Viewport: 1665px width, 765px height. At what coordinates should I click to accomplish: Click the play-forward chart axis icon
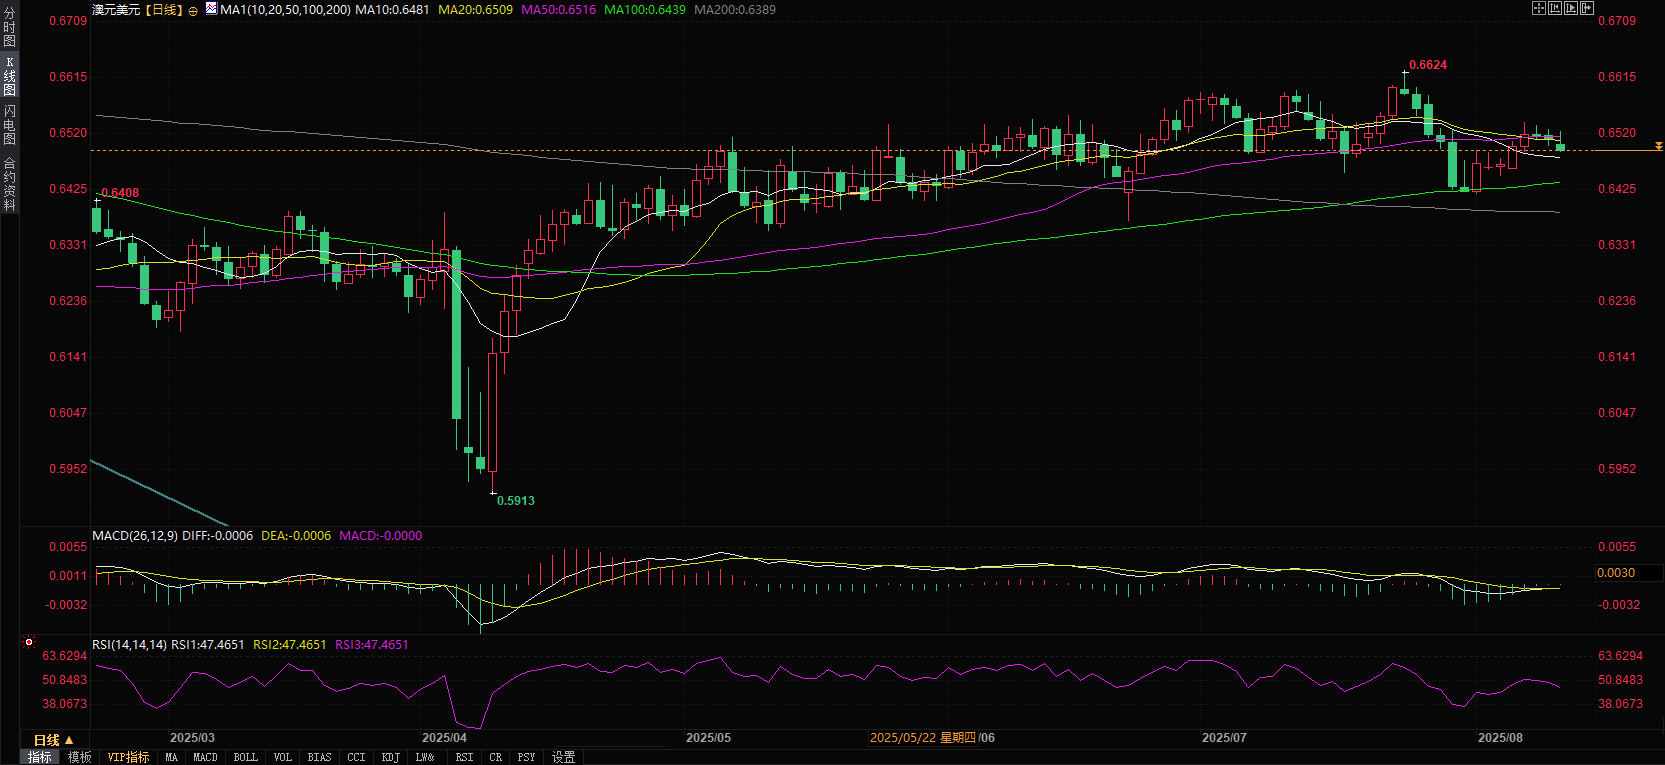1571,8
